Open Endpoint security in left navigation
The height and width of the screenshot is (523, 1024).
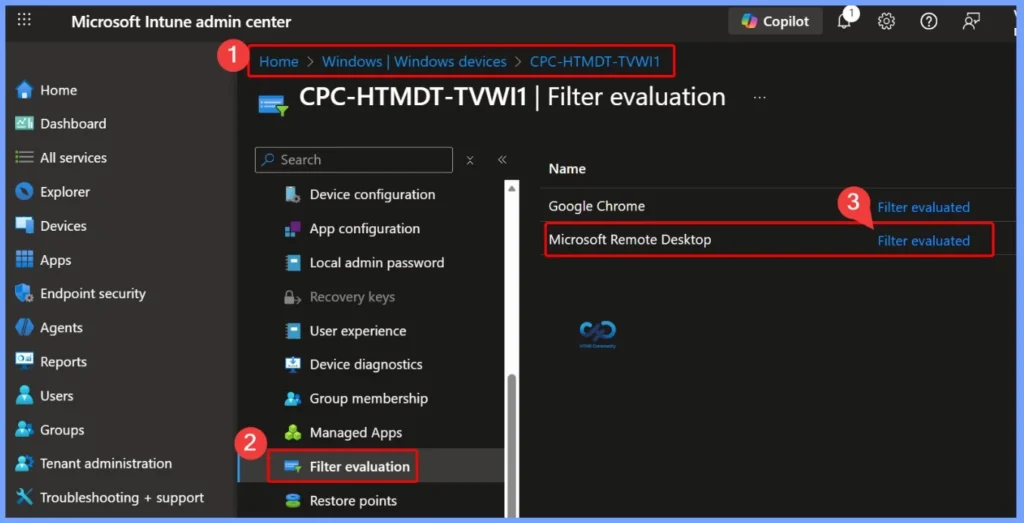(93, 293)
